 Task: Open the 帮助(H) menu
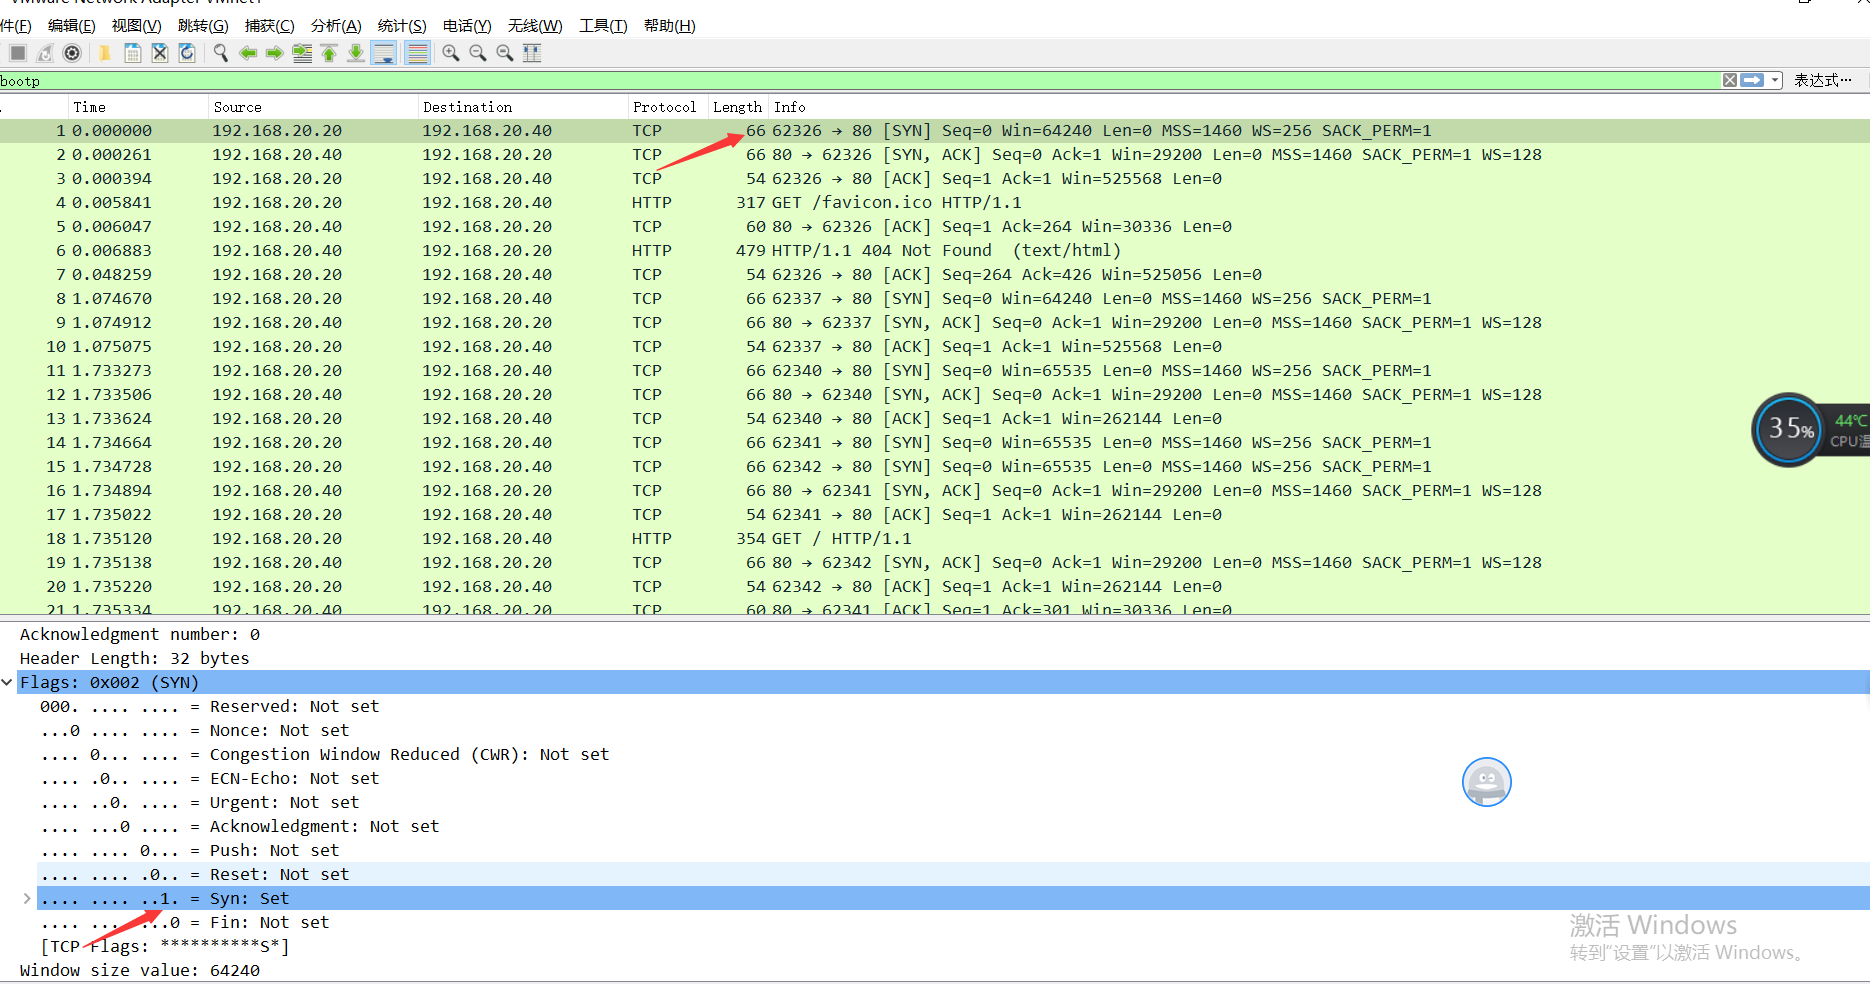point(669,26)
